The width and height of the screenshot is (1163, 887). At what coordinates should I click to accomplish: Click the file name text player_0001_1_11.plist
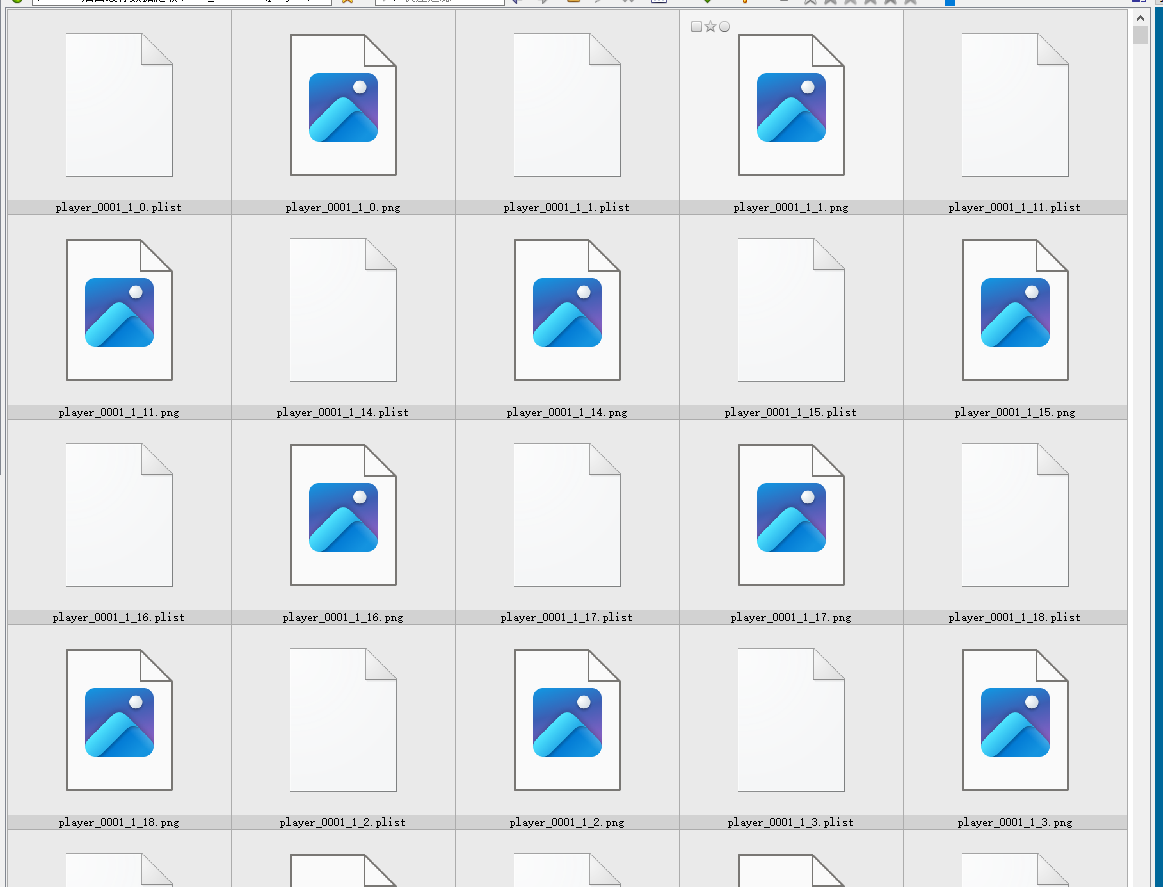point(1015,208)
